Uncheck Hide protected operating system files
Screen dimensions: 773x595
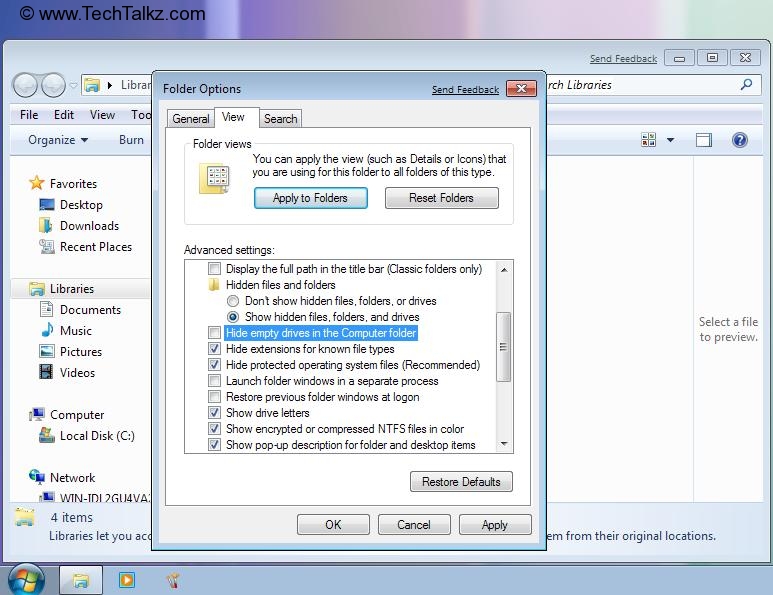(x=214, y=365)
